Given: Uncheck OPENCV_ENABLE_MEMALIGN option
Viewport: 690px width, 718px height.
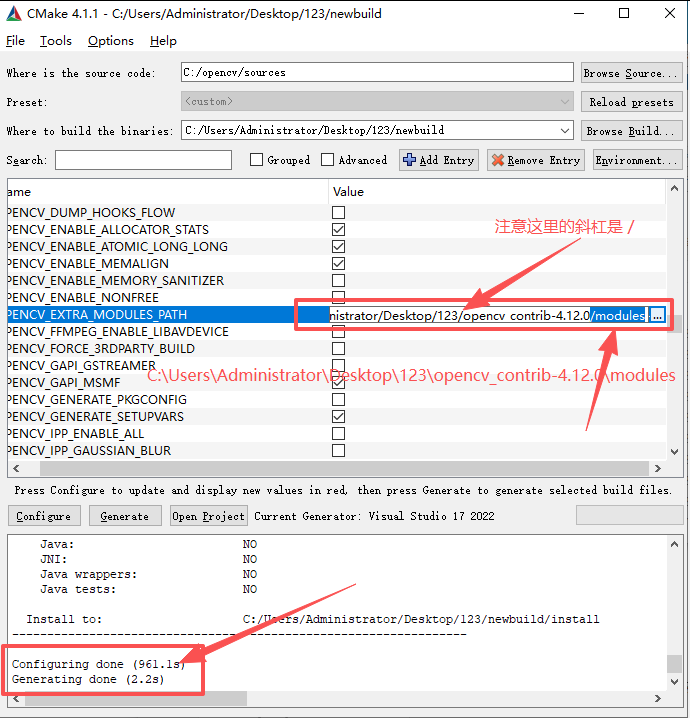Looking at the screenshot, I should (x=338, y=263).
